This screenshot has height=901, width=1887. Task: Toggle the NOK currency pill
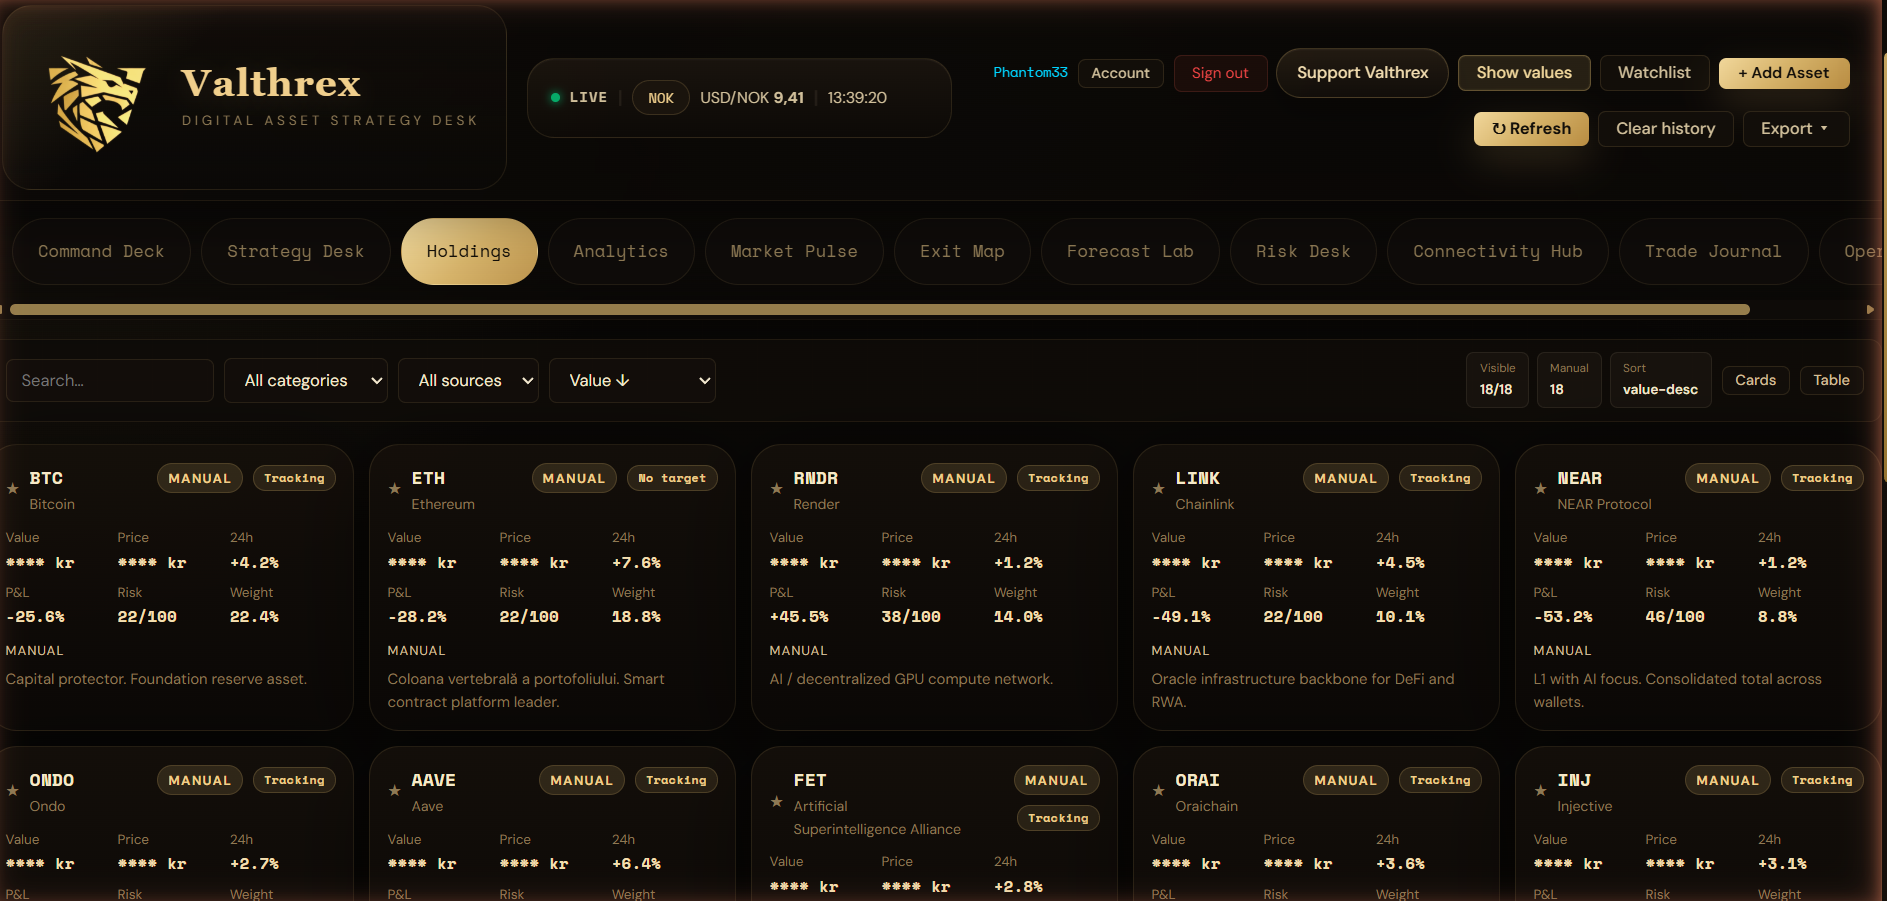(660, 98)
